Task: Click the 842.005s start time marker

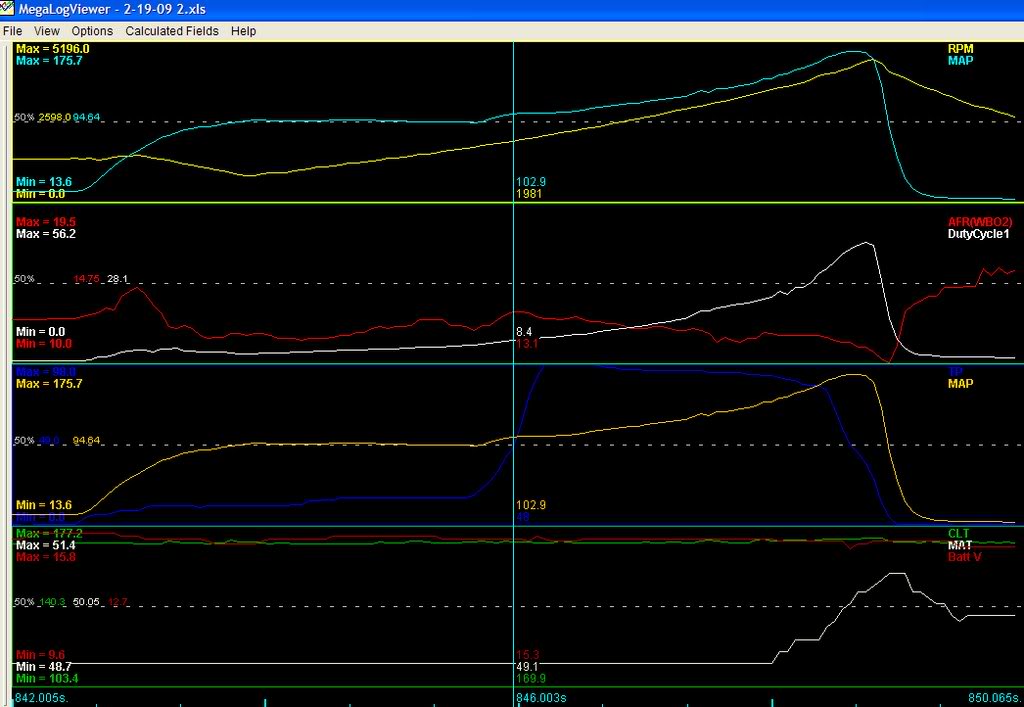Action: pos(38,696)
